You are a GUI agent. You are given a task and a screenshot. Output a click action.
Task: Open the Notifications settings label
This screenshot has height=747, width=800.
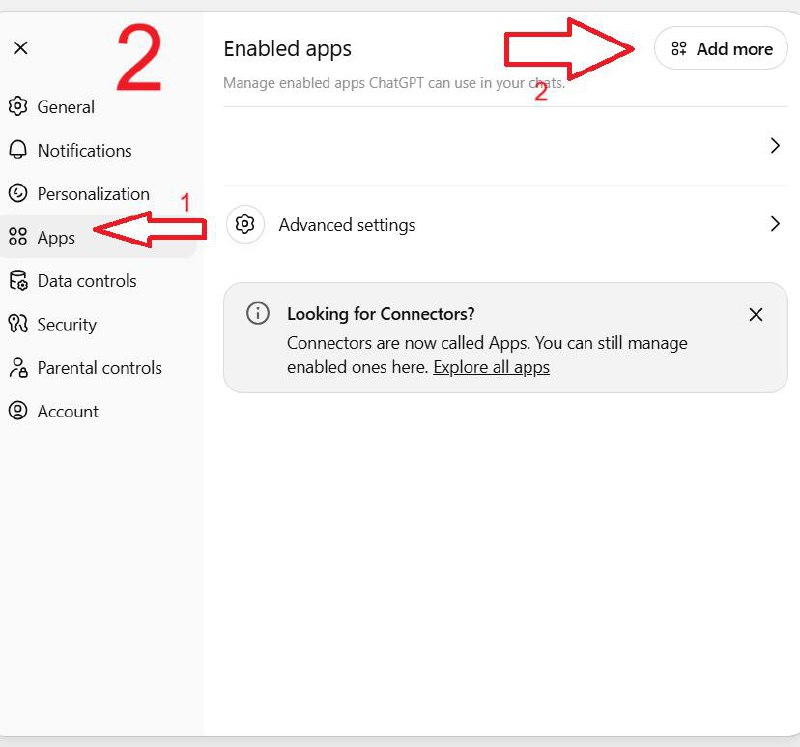coord(84,151)
